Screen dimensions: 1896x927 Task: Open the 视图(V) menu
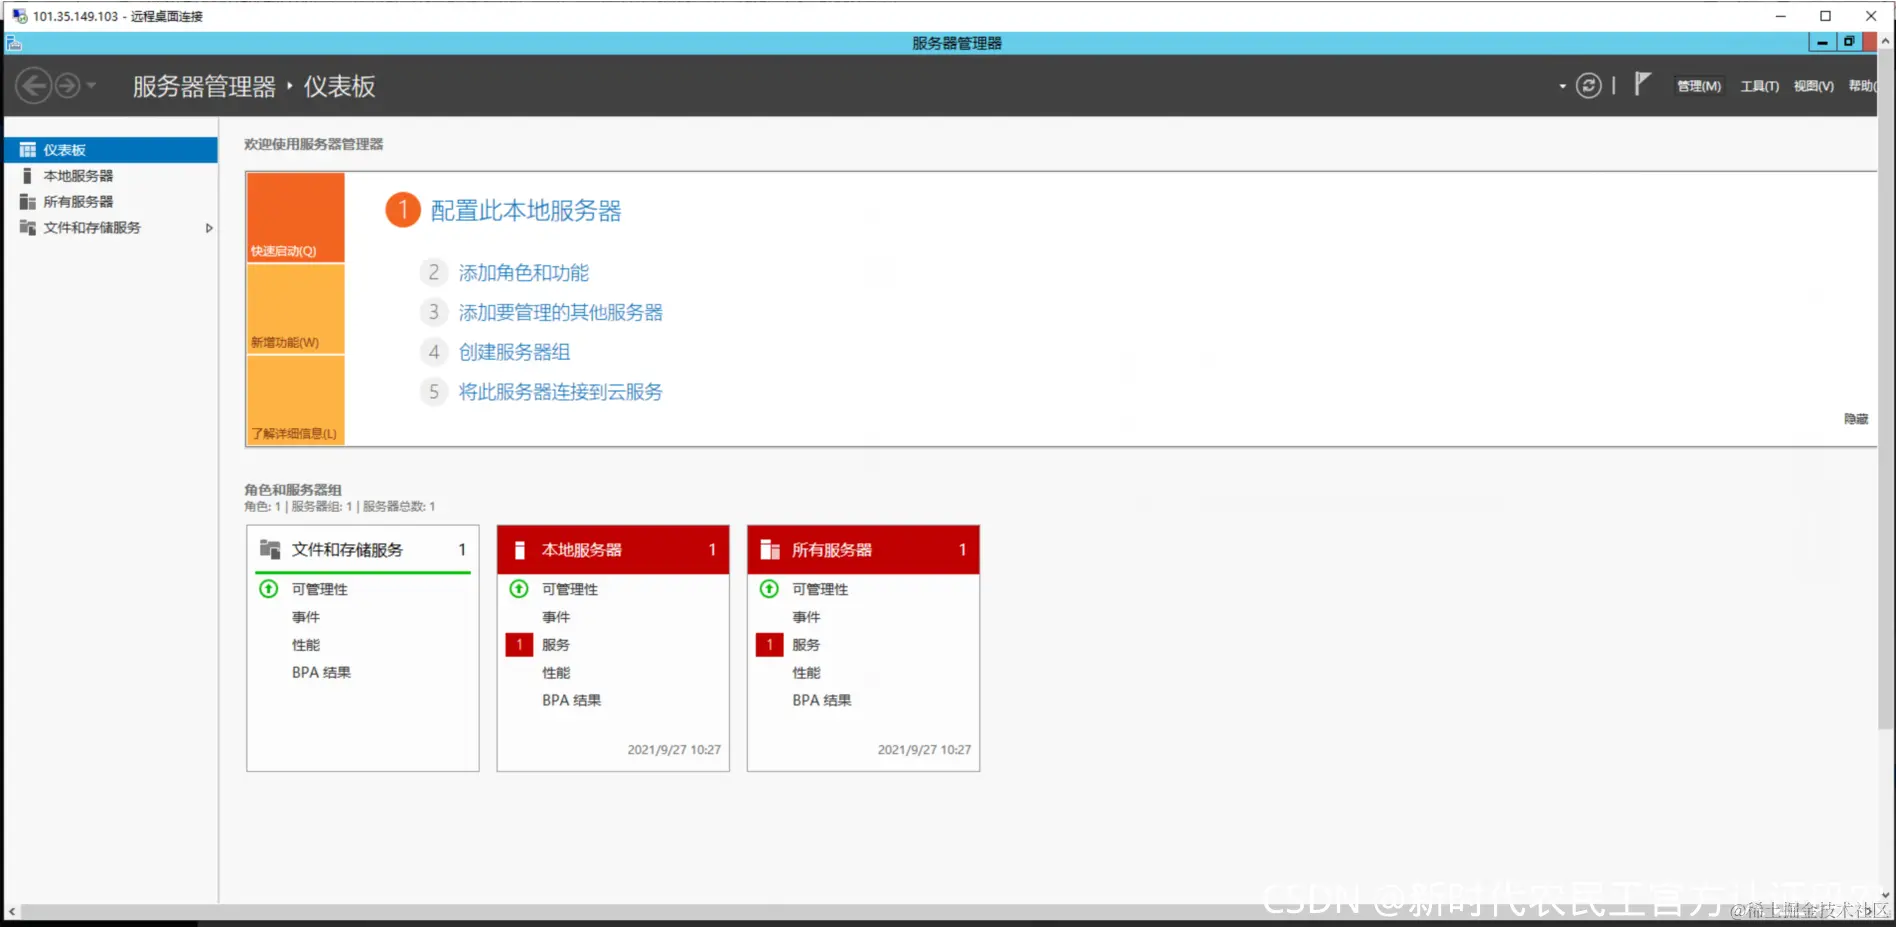click(1814, 86)
